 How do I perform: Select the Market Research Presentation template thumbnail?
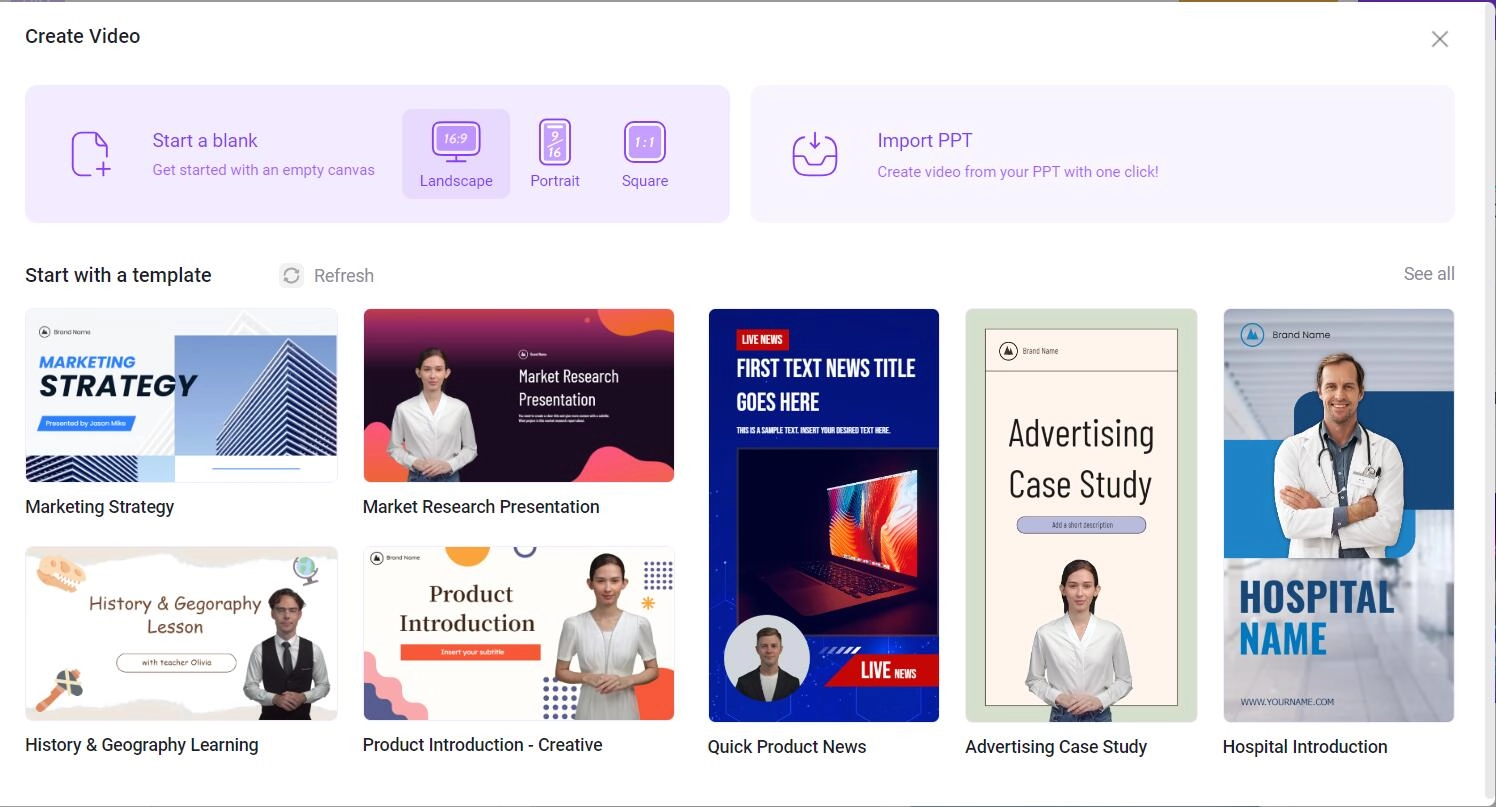[x=518, y=395]
